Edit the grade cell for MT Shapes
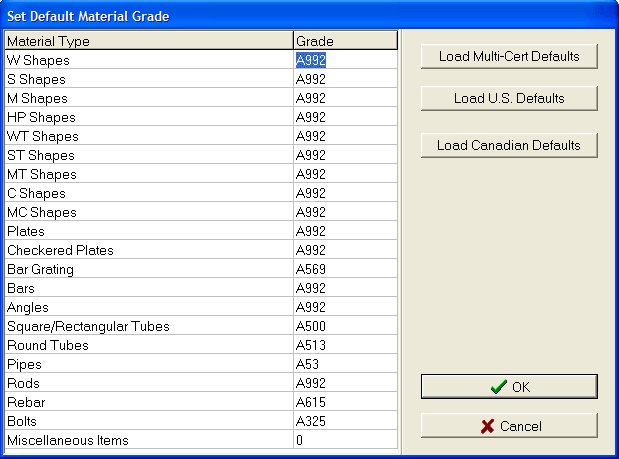Screen dimensions: 619x459 (345, 174)
